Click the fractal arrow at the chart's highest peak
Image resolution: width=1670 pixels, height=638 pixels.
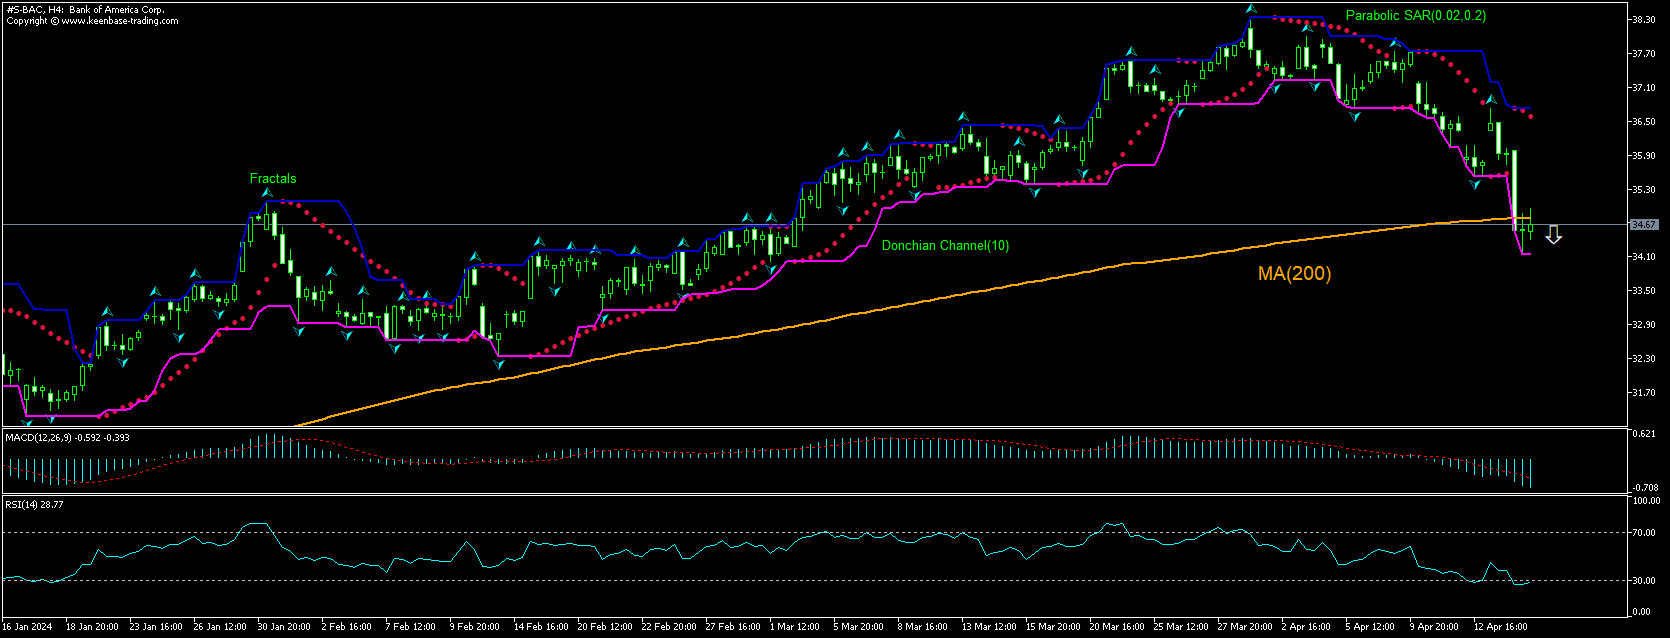(x=1250, y=9)
